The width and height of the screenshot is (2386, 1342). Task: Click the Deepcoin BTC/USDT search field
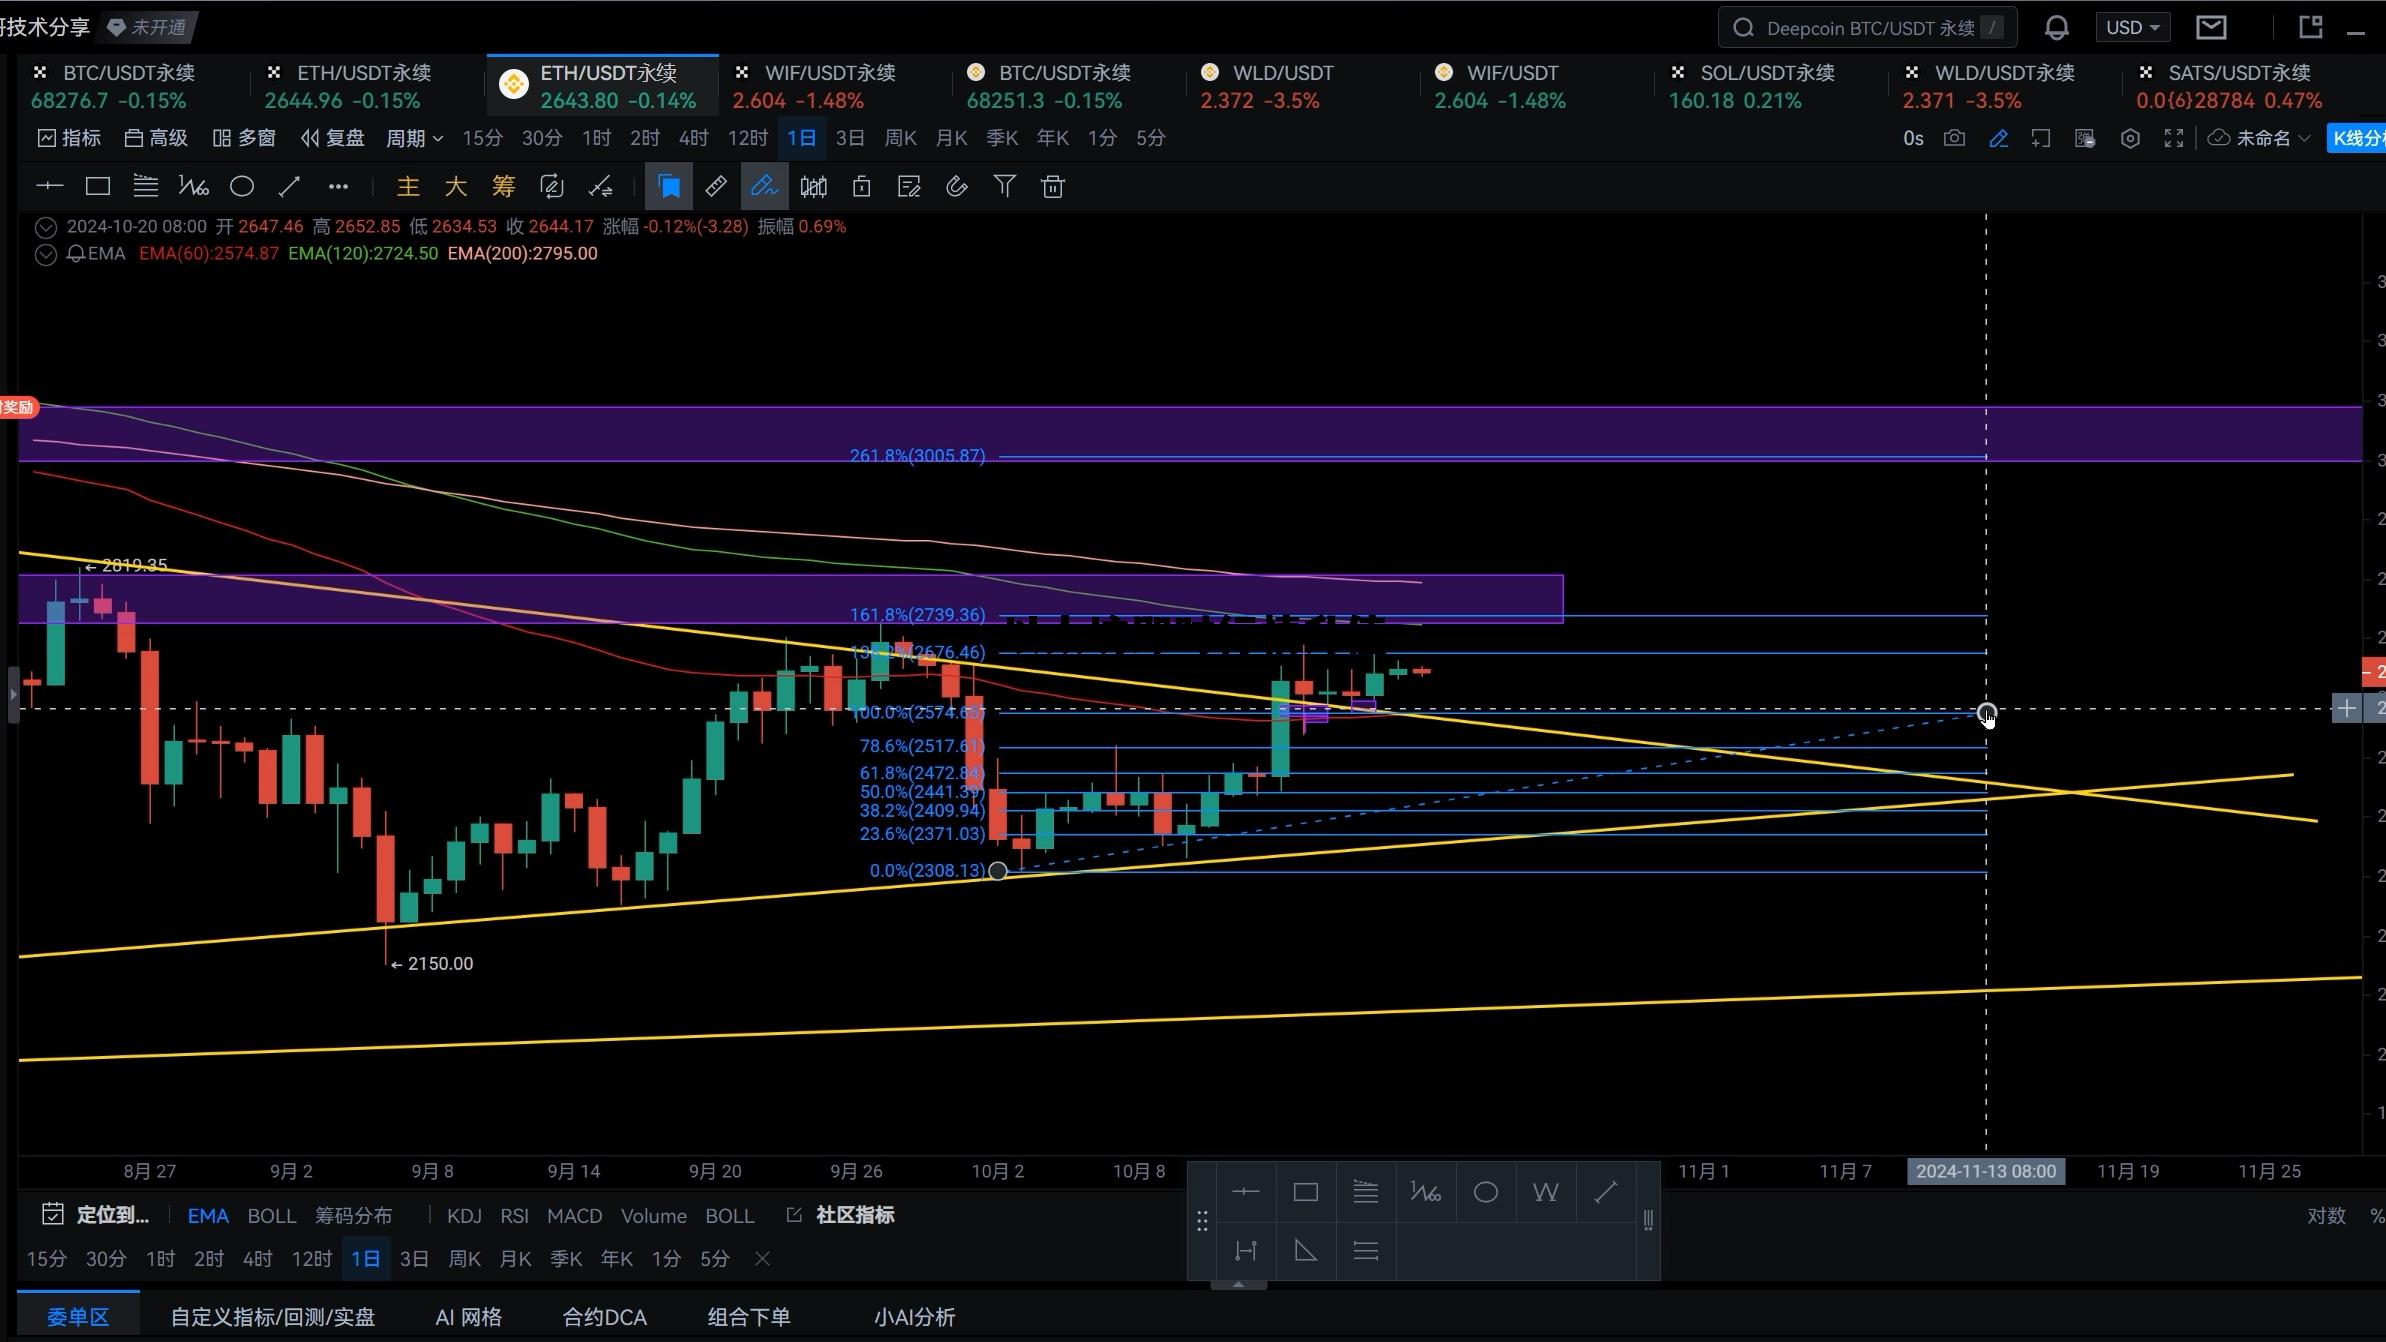(x=1866, y=28)
